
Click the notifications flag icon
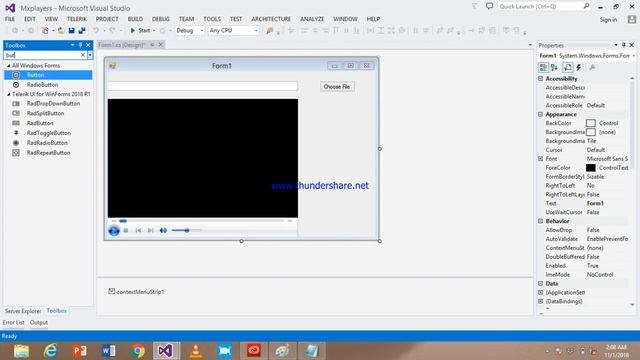[475, 6]
